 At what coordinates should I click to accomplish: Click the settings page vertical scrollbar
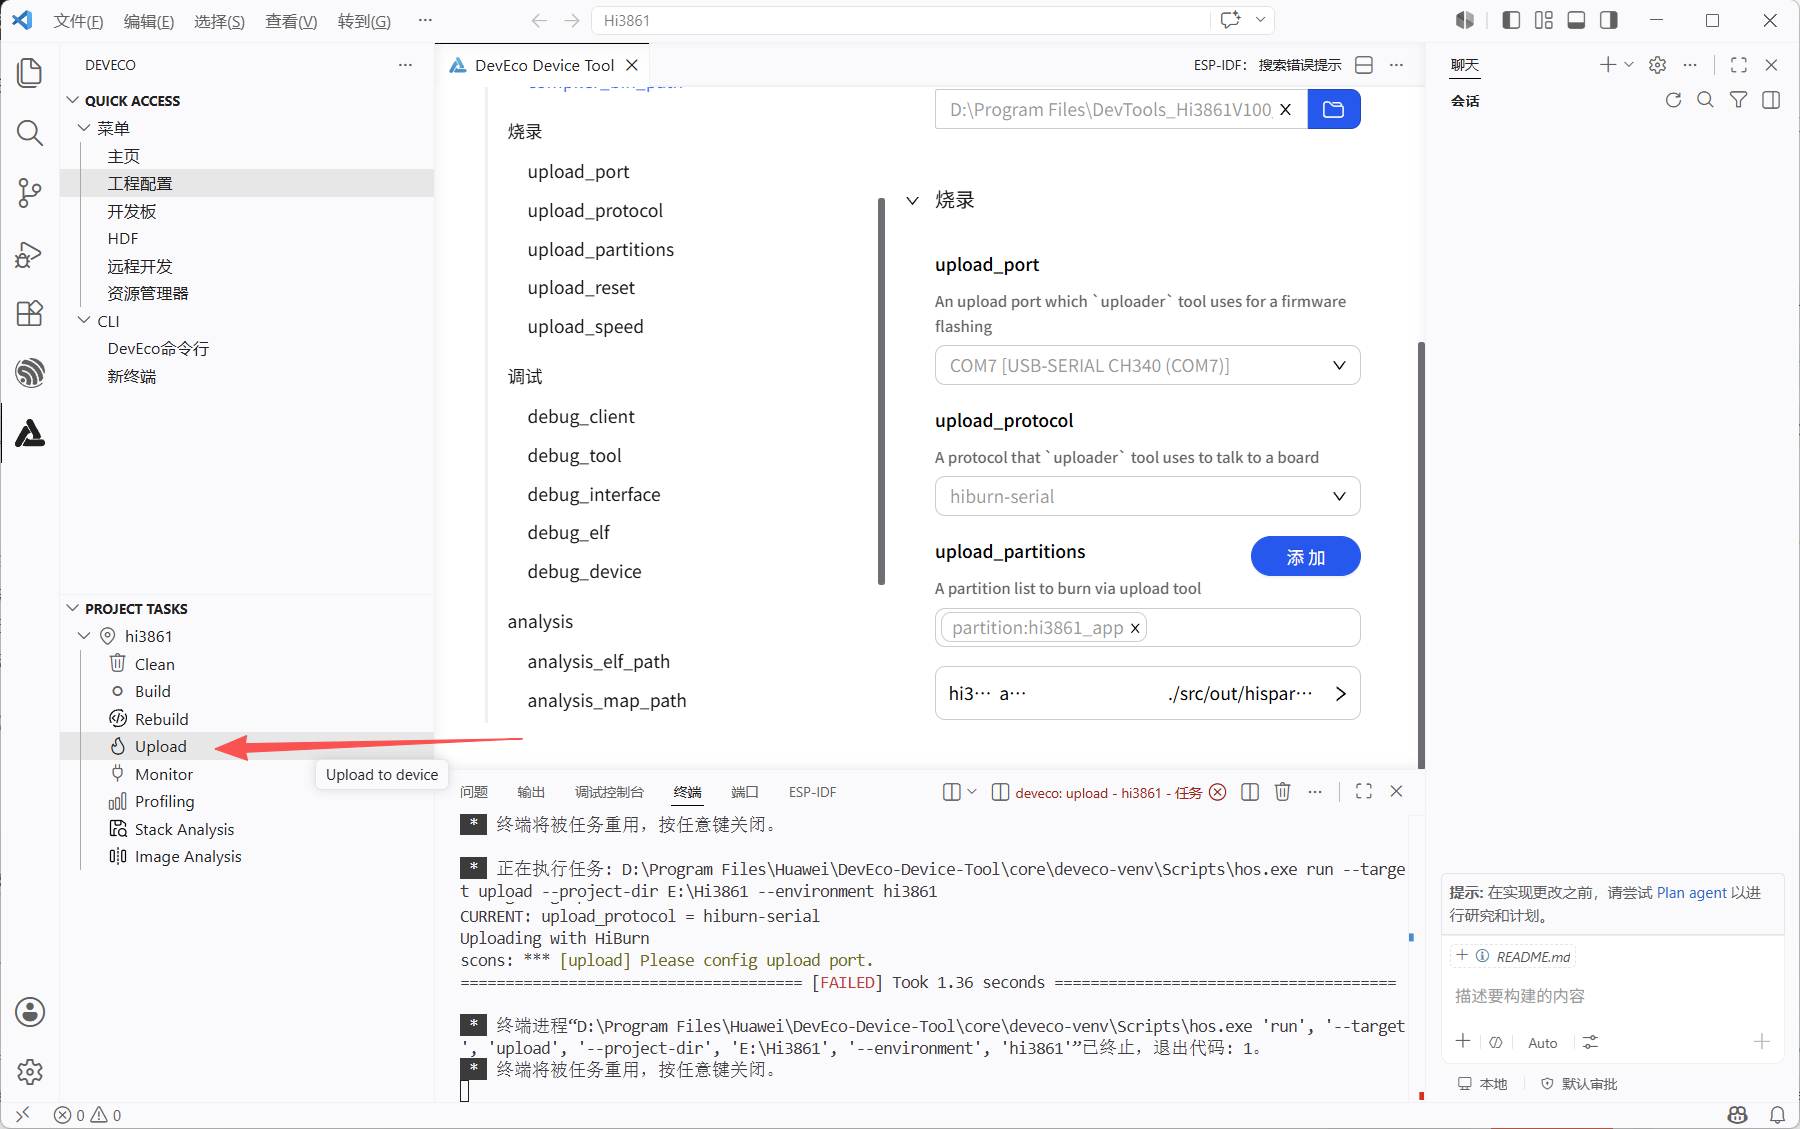tap(1421, 555)
